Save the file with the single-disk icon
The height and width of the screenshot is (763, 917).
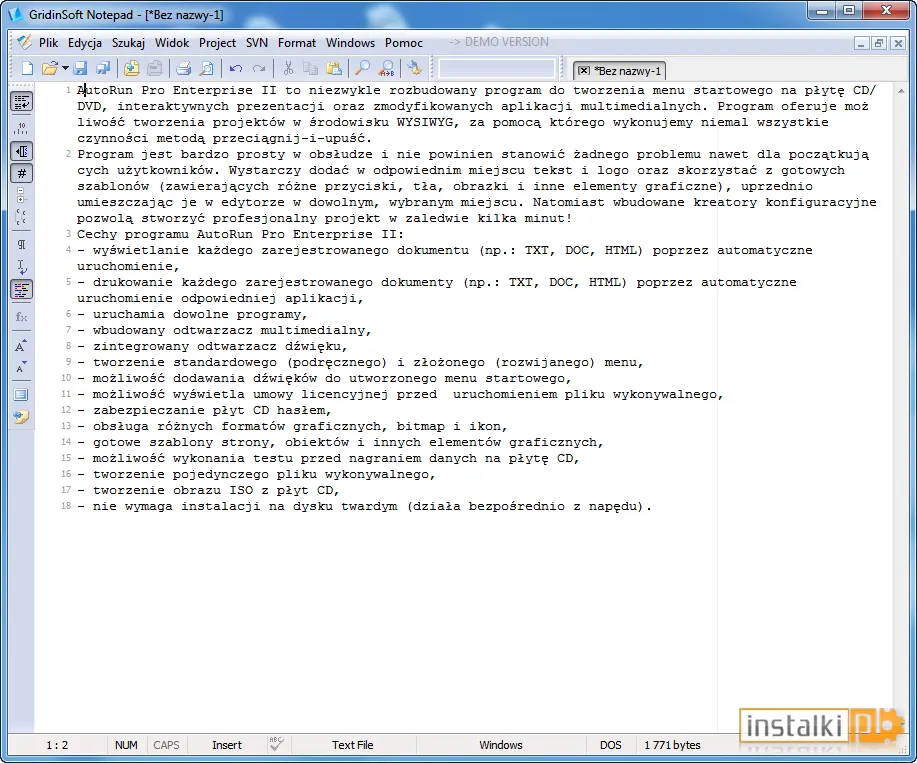click(x=81, y=68)
